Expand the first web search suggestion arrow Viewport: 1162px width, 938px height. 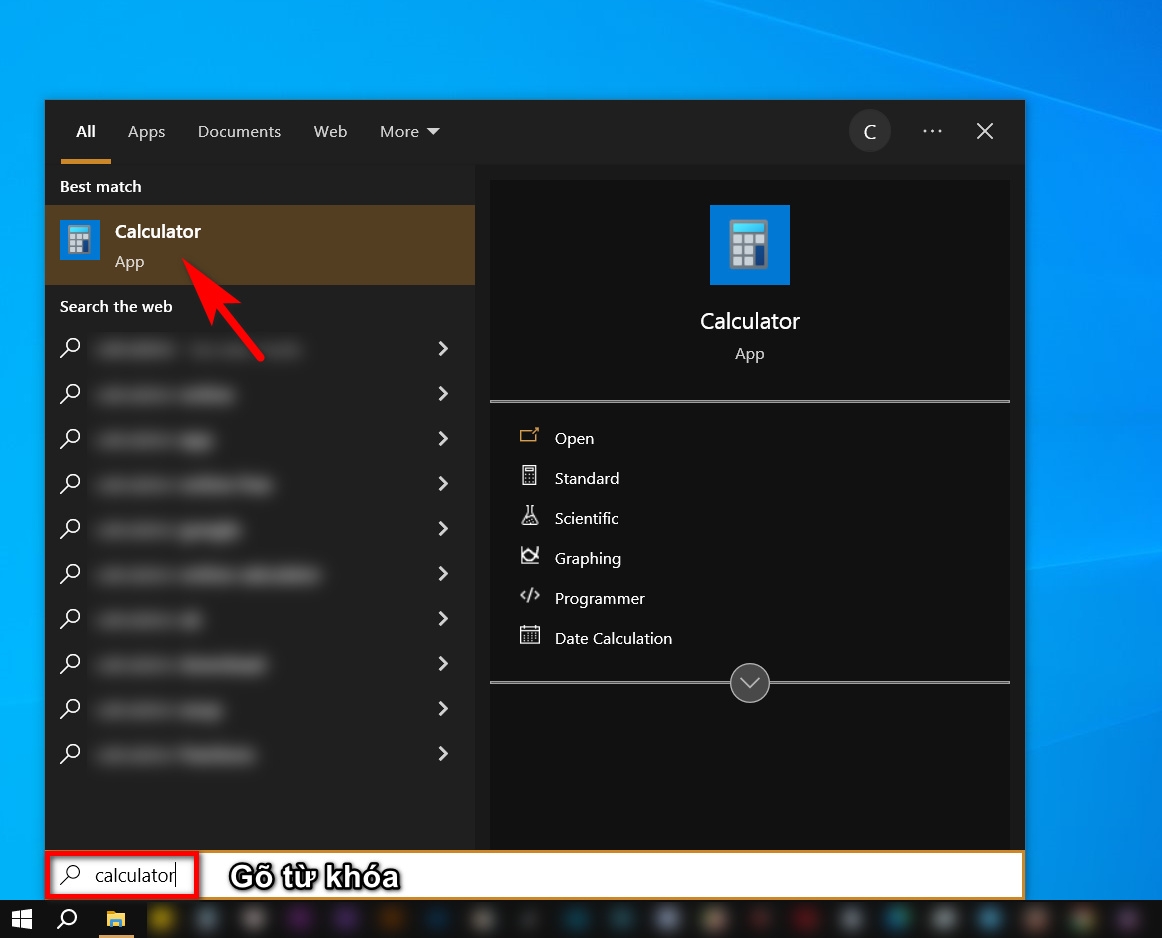[x=443, y=349]
